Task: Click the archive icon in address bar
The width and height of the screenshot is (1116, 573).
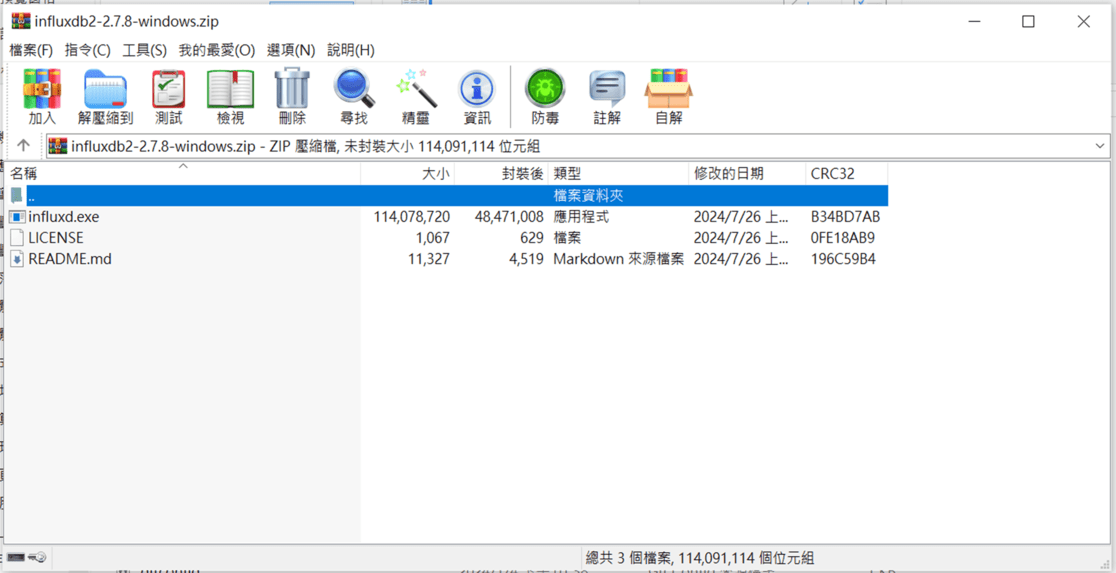Action: 58,146
